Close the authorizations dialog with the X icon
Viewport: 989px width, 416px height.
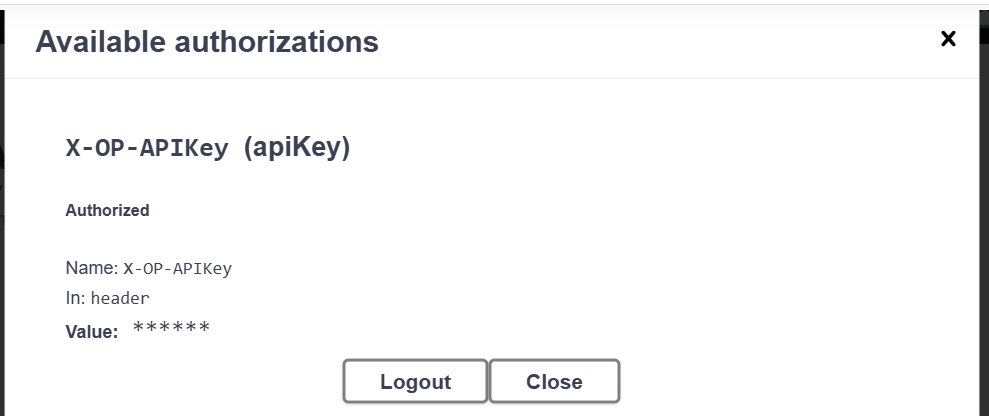pyautogui.click(x=948, y=39)
